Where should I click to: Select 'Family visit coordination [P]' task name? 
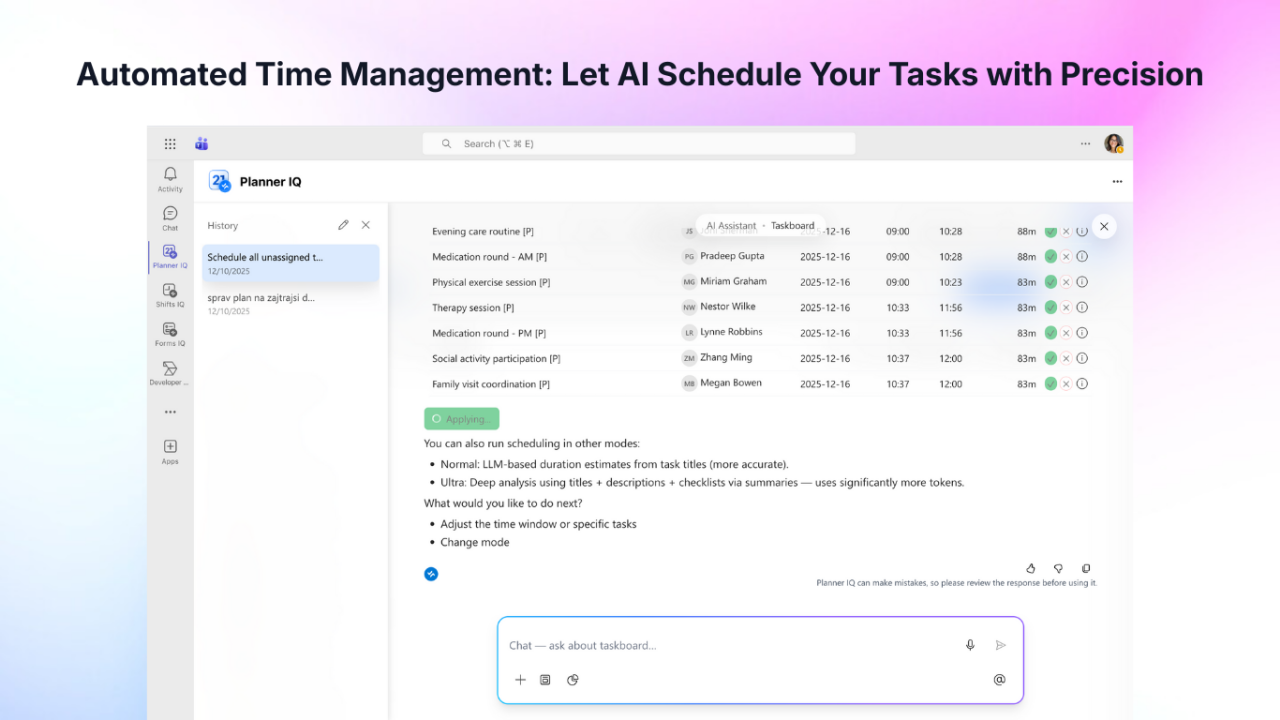(x=491, y=384)
